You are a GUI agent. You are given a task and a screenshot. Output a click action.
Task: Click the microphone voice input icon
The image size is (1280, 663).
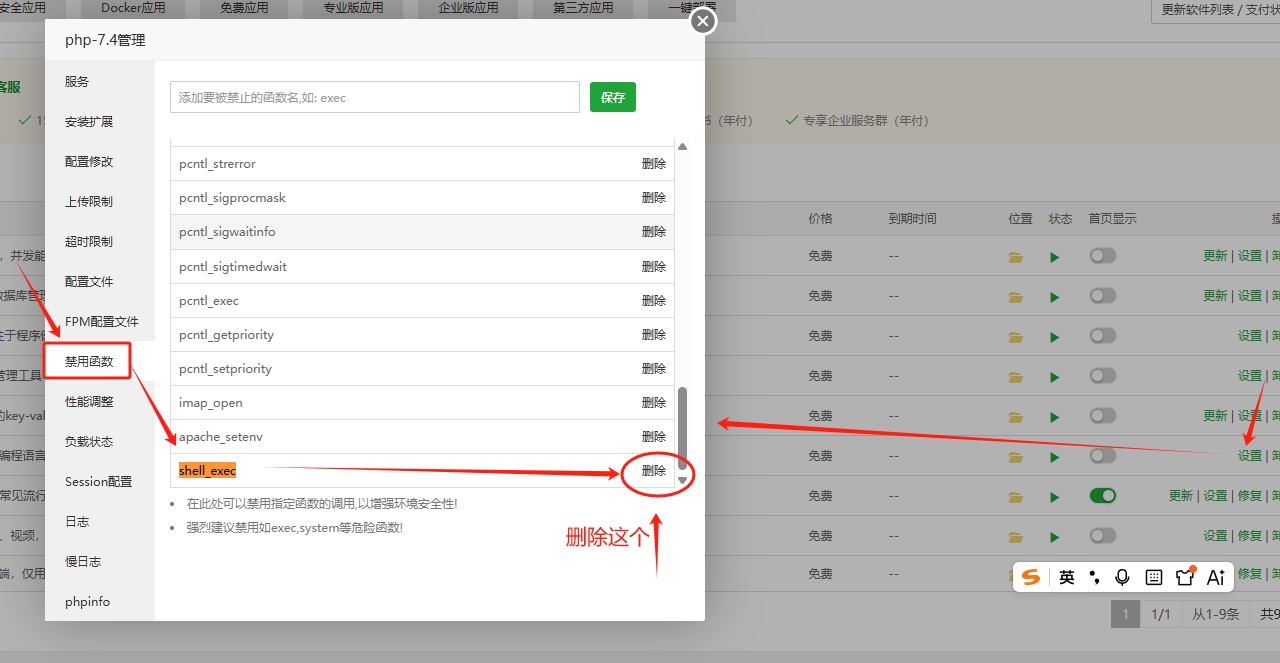tap(1123, 577)
